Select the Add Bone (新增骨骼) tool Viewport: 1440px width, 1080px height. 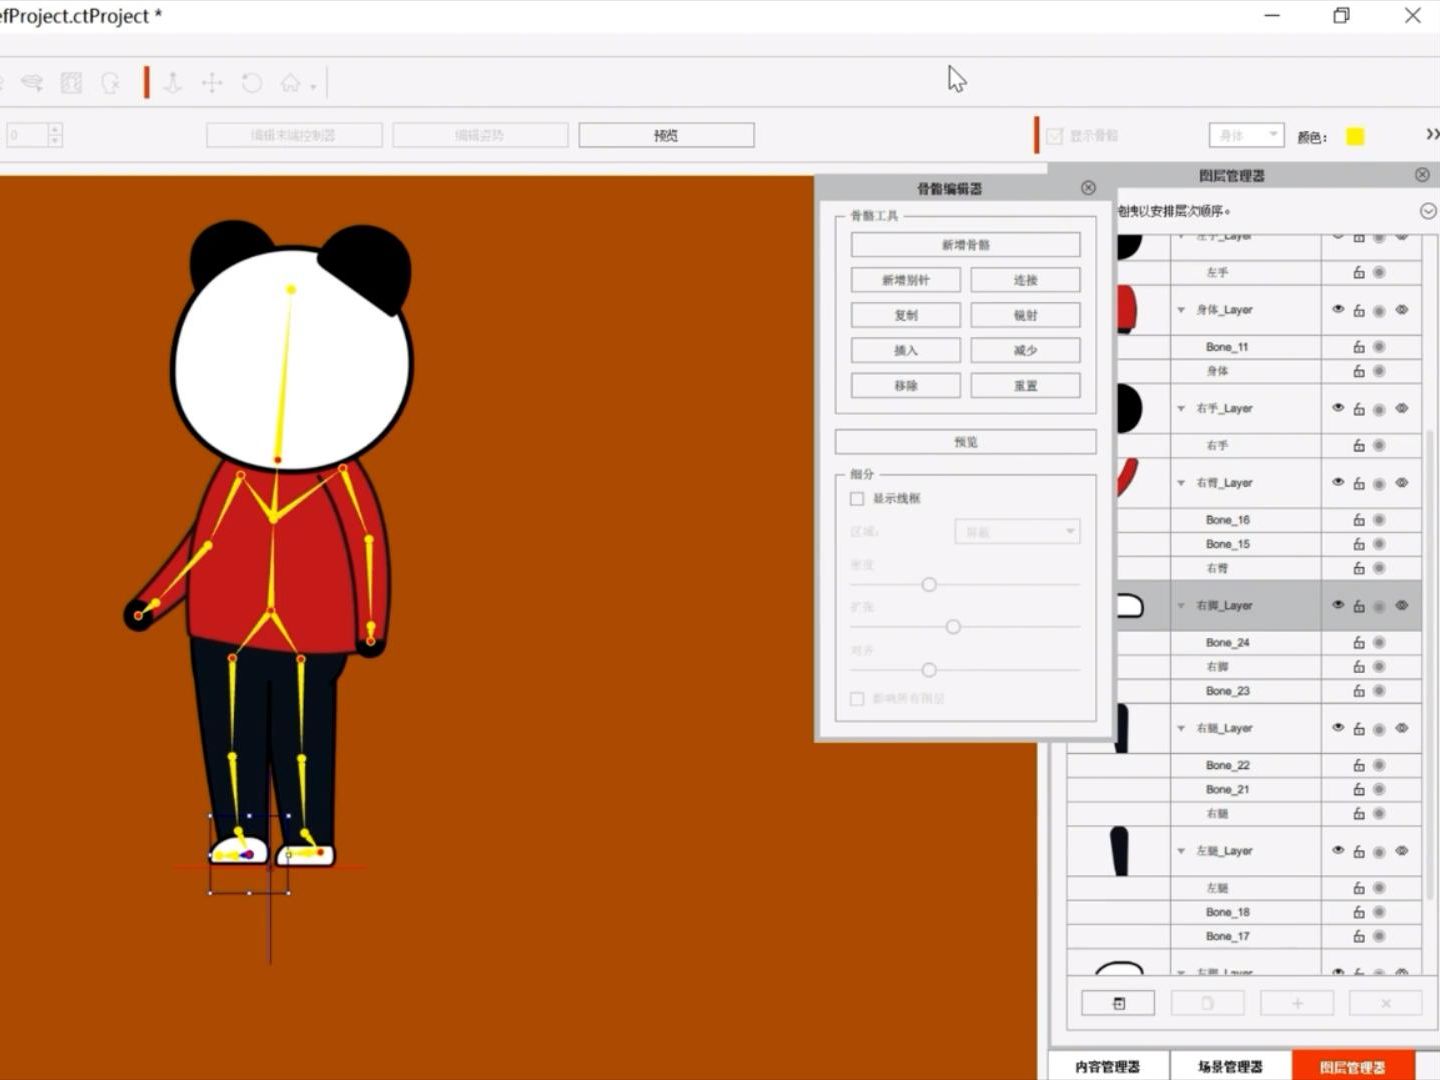[x=964, y=244]
